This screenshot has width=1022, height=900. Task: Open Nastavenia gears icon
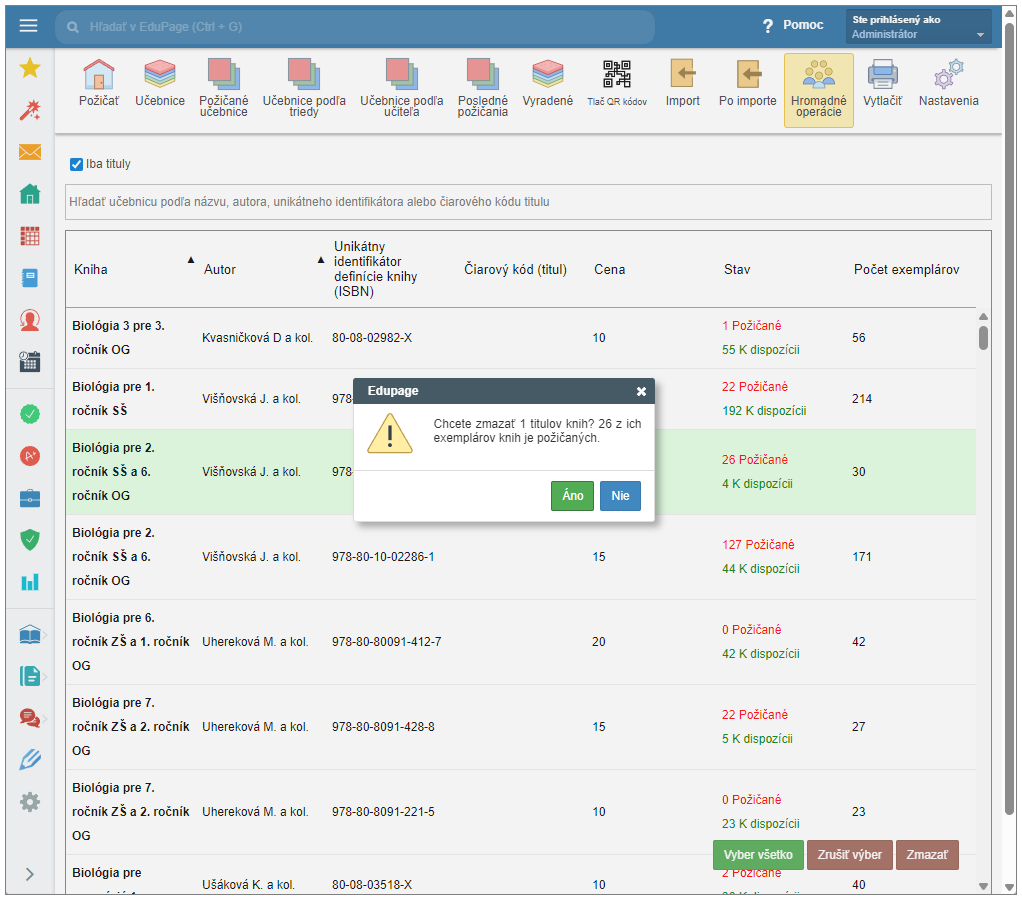pyautogui.click(x=948, y=76)
